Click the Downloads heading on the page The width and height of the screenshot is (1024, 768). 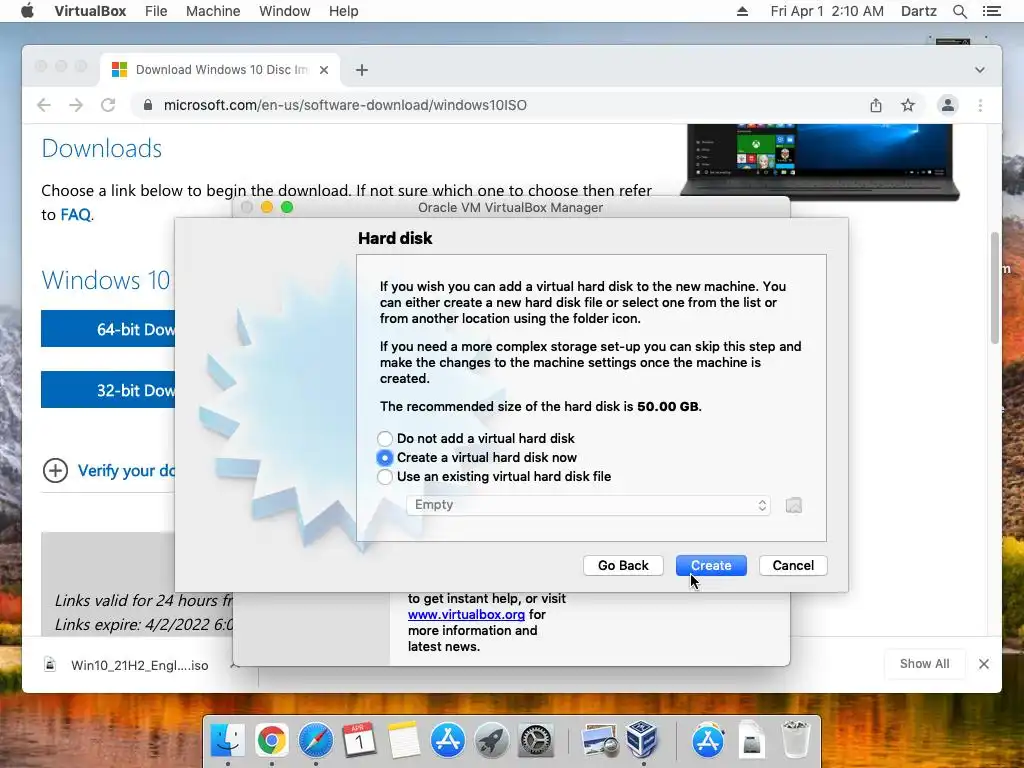point(101,148)
